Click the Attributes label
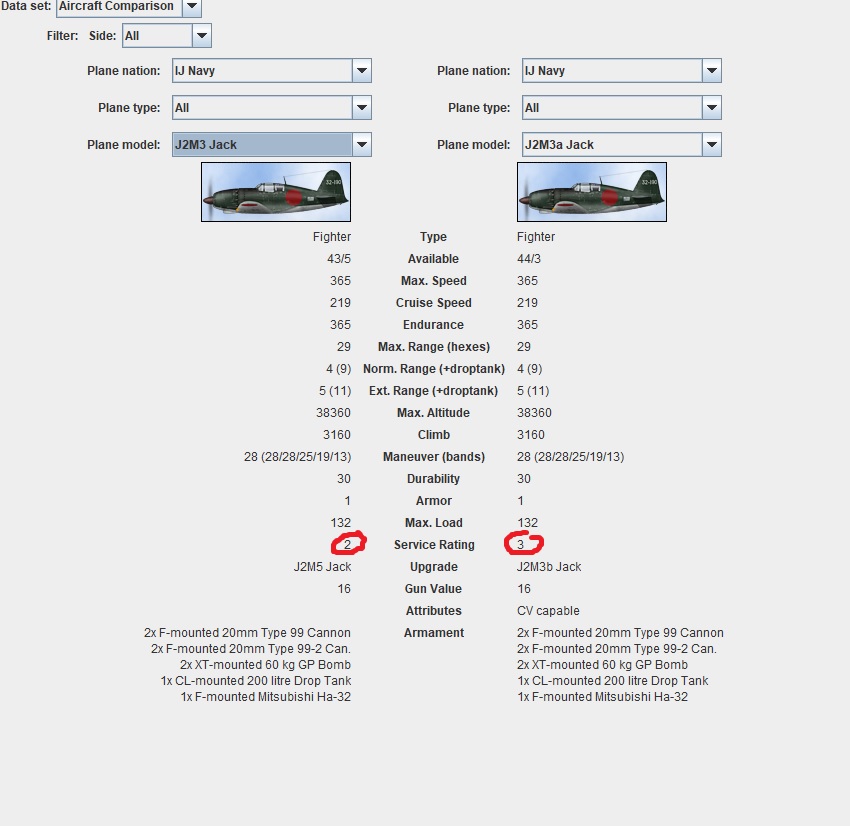Screen dimensions: 850x826 click(x=434, y=611)
